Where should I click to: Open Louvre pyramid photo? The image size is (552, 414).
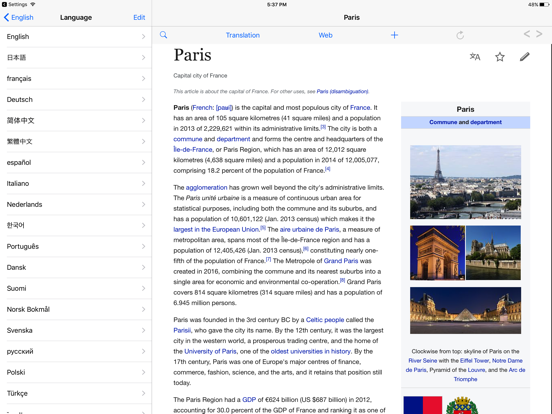pos(465,310)
